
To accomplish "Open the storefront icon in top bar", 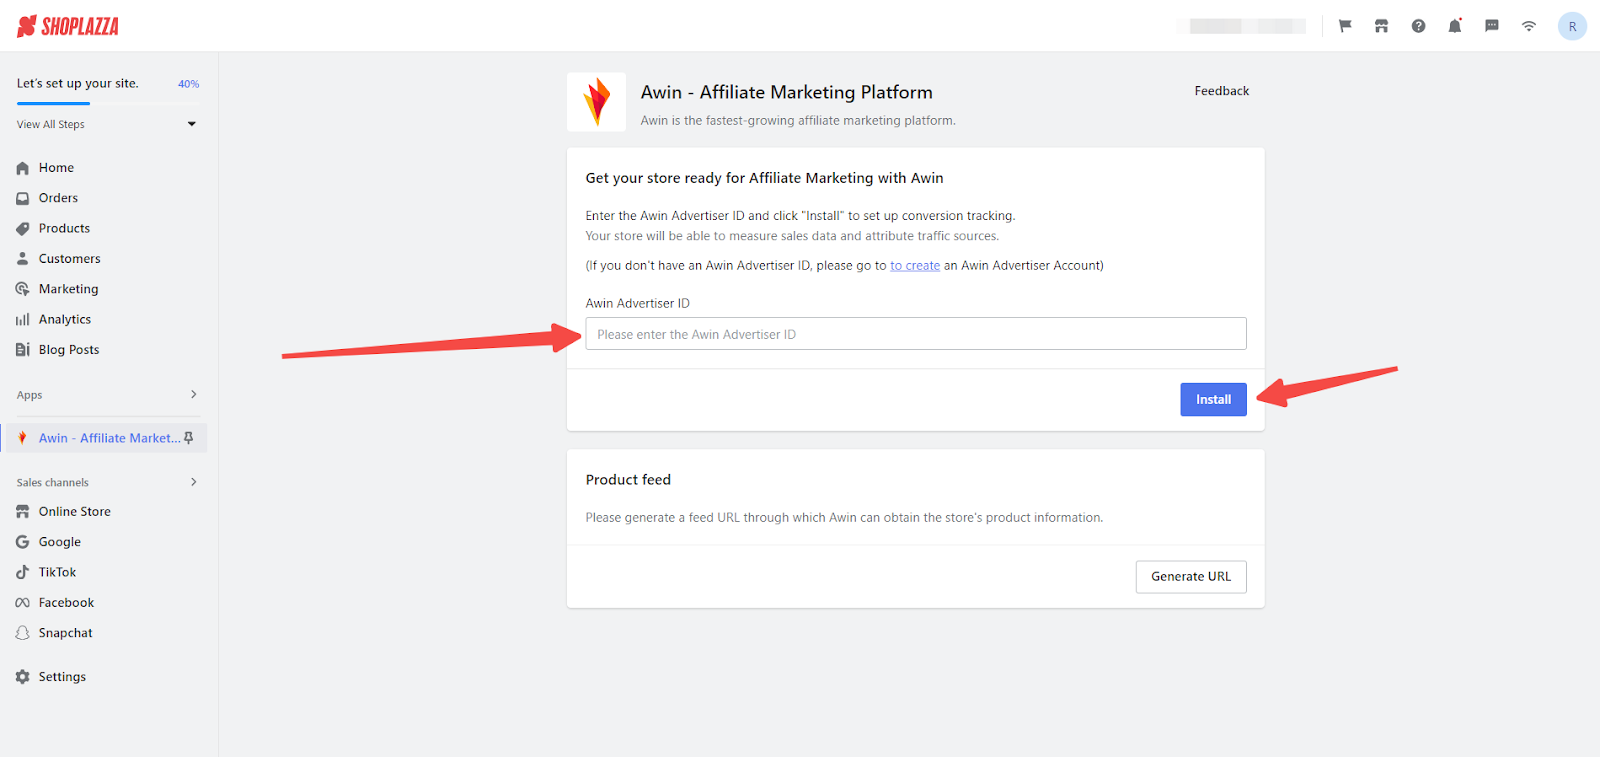I will (1381, 26).
